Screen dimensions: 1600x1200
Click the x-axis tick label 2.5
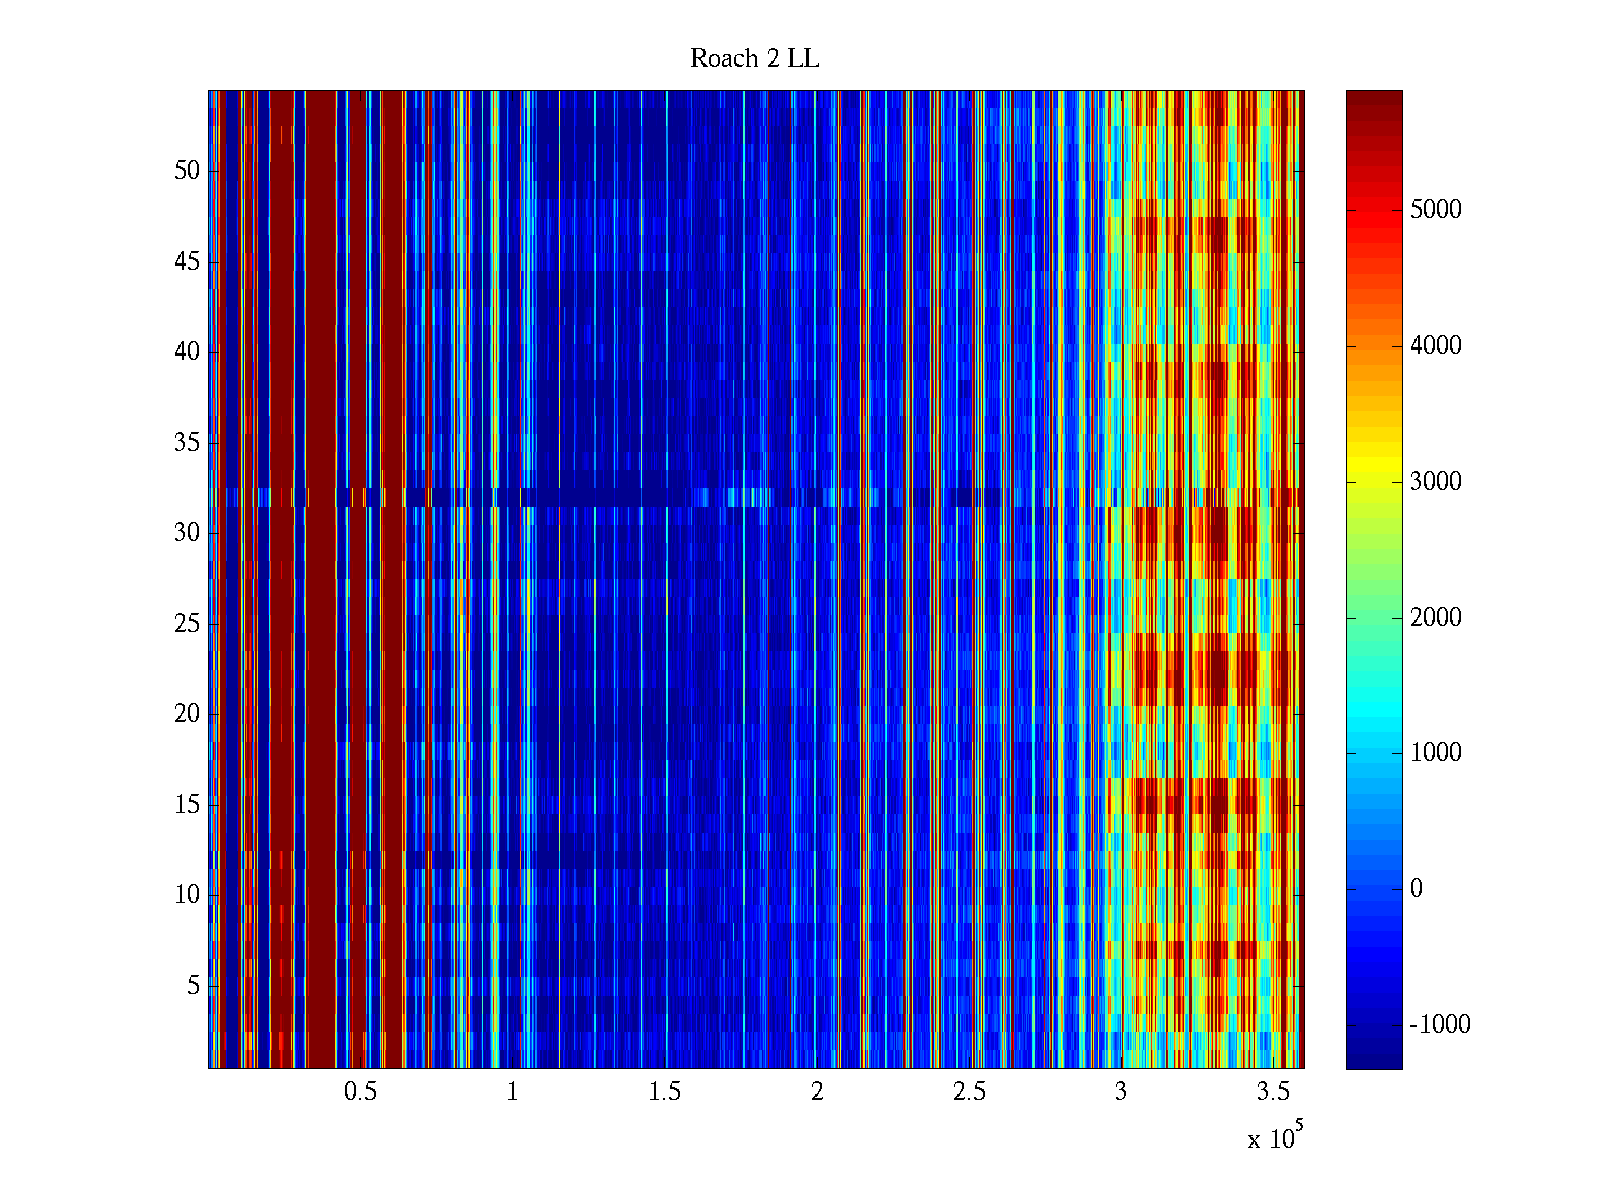(968, 1092)
